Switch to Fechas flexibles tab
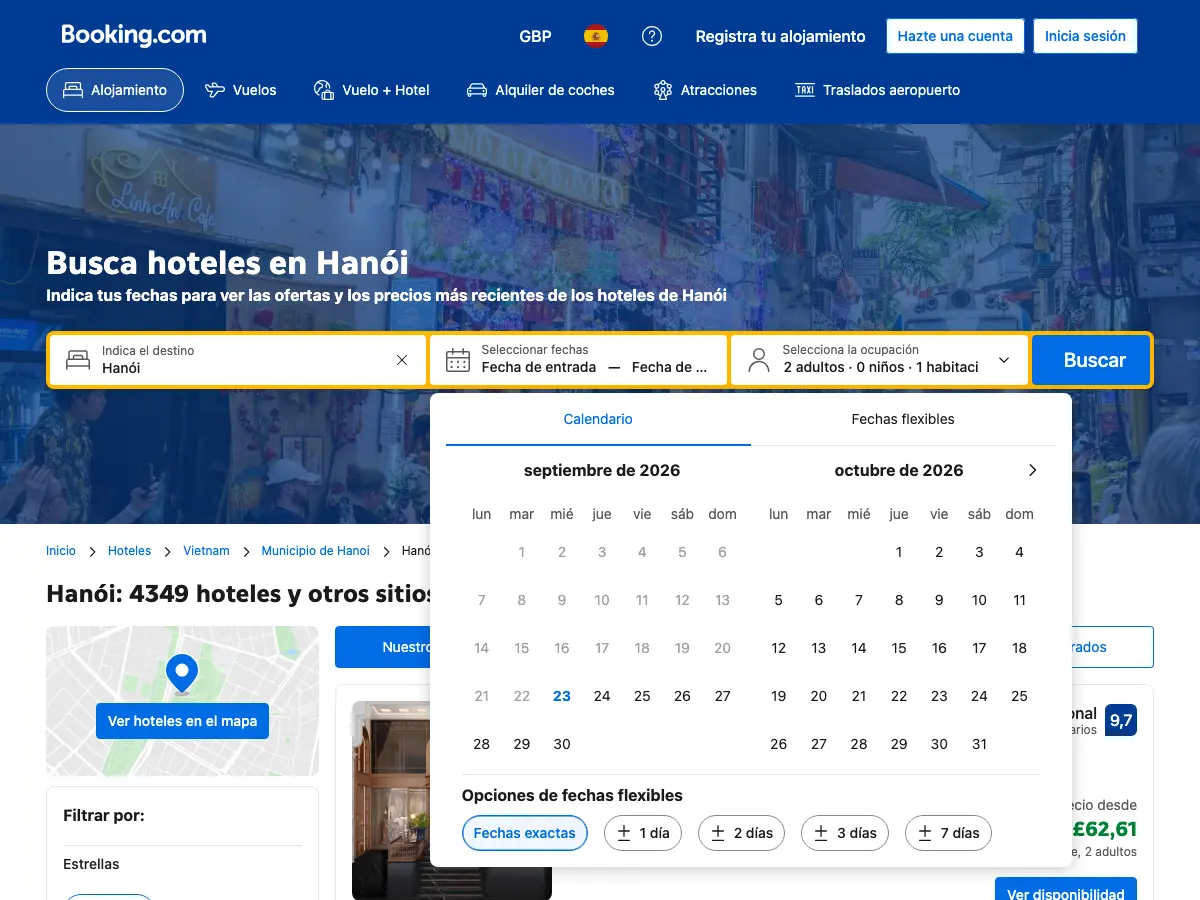The image size is (1200, 900). click(x=903, y=419)
